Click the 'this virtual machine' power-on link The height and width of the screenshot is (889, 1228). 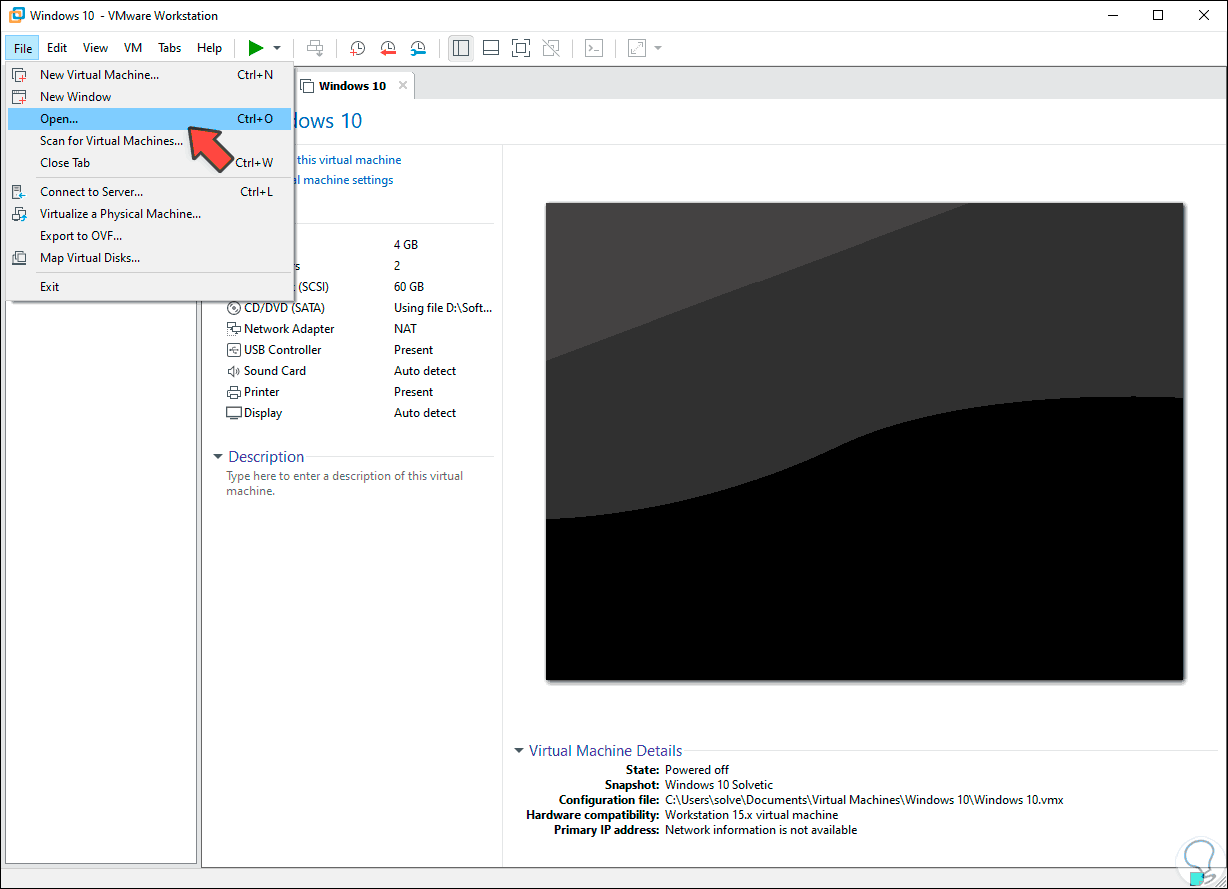pos(348,160)
